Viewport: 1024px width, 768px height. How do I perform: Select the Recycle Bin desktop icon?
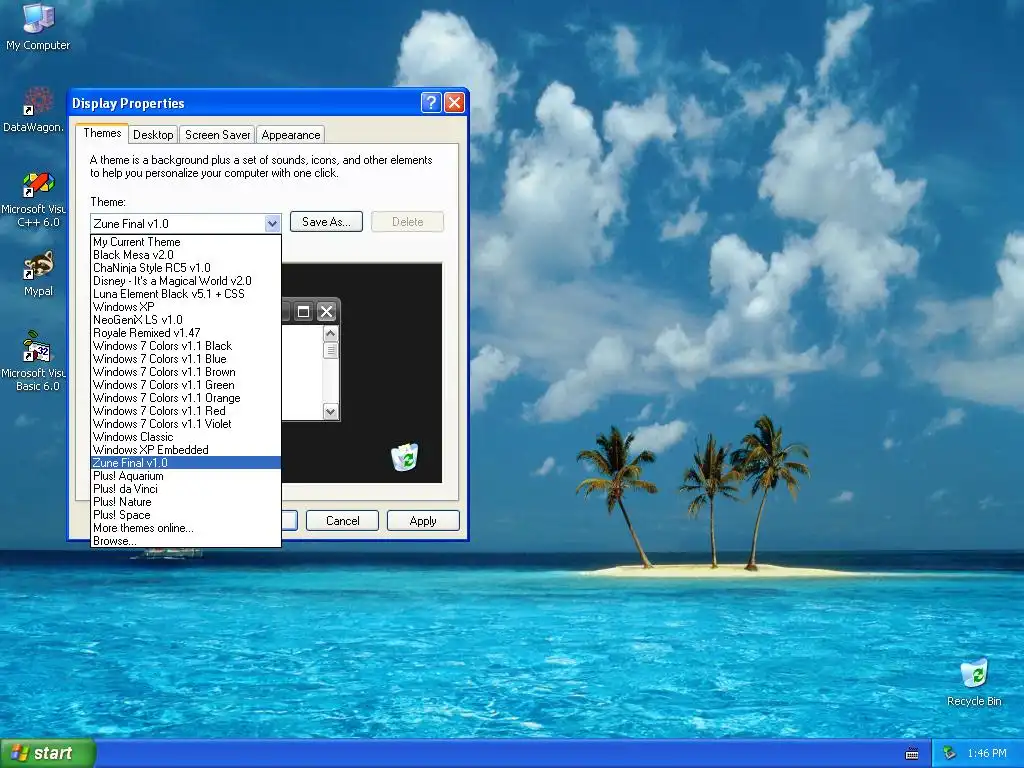(x=974, y=682)
